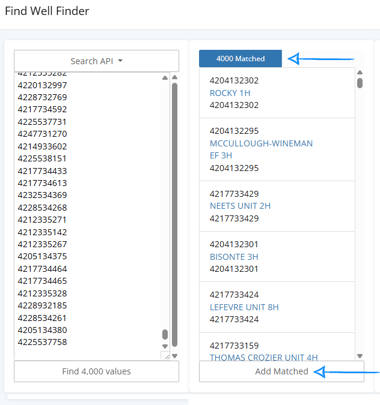Select API value 4217734465
Viewport: 380px width, 405px height.
(42, 281)
